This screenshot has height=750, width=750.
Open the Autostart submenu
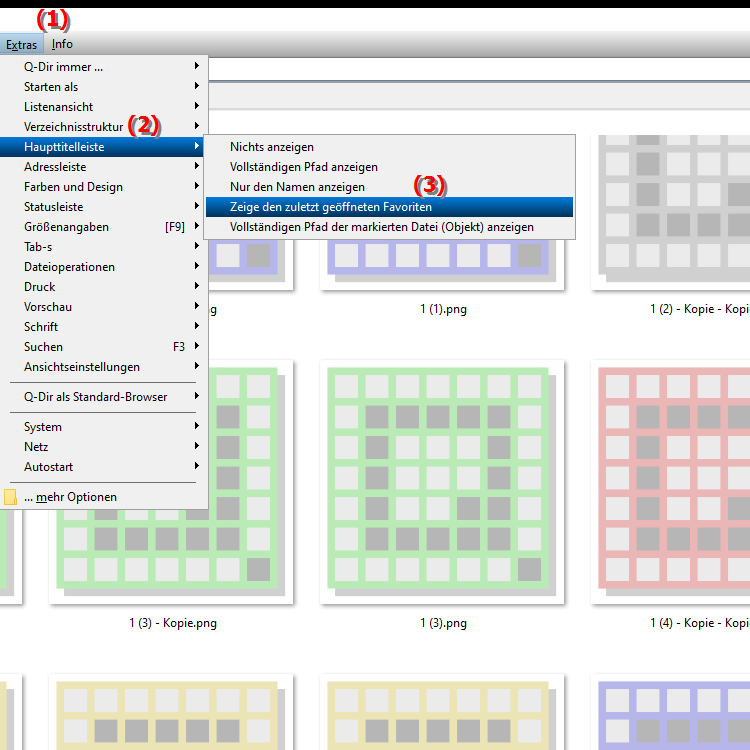(x=104, y=467)
